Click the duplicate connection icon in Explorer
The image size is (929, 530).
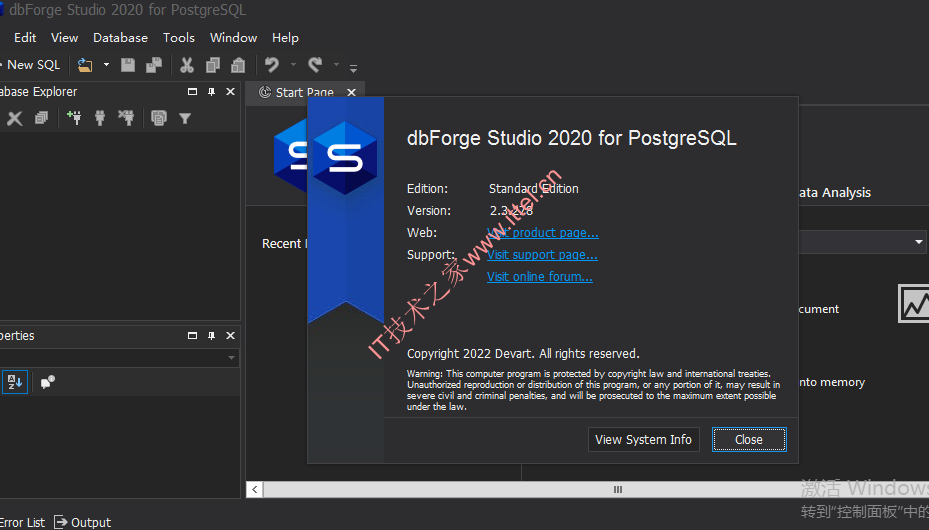[x=41, y=118]
